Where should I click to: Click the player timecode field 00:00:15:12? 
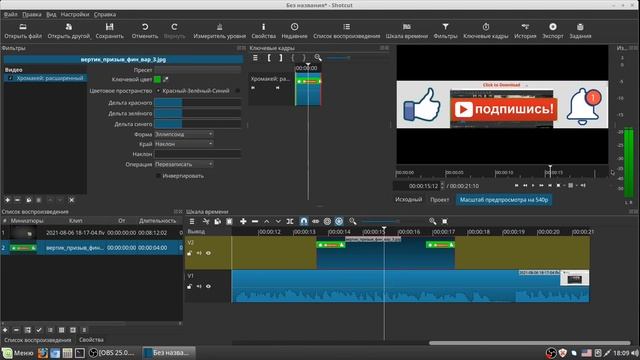click(x=419, y=186)
